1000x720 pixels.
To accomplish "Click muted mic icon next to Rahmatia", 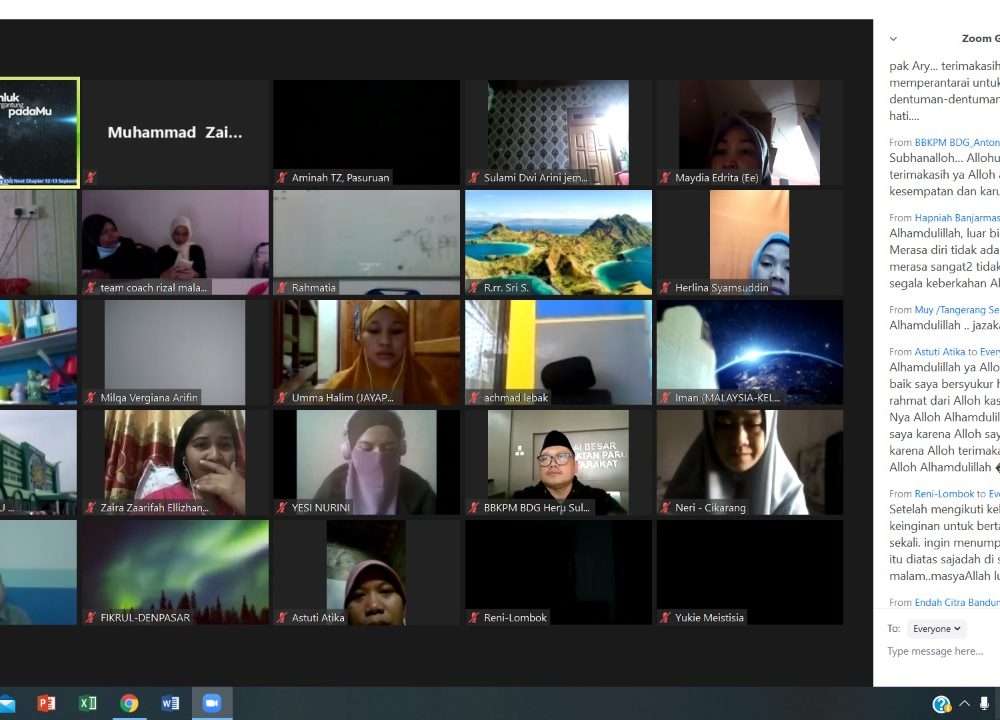I will click(x=282, y=288).
